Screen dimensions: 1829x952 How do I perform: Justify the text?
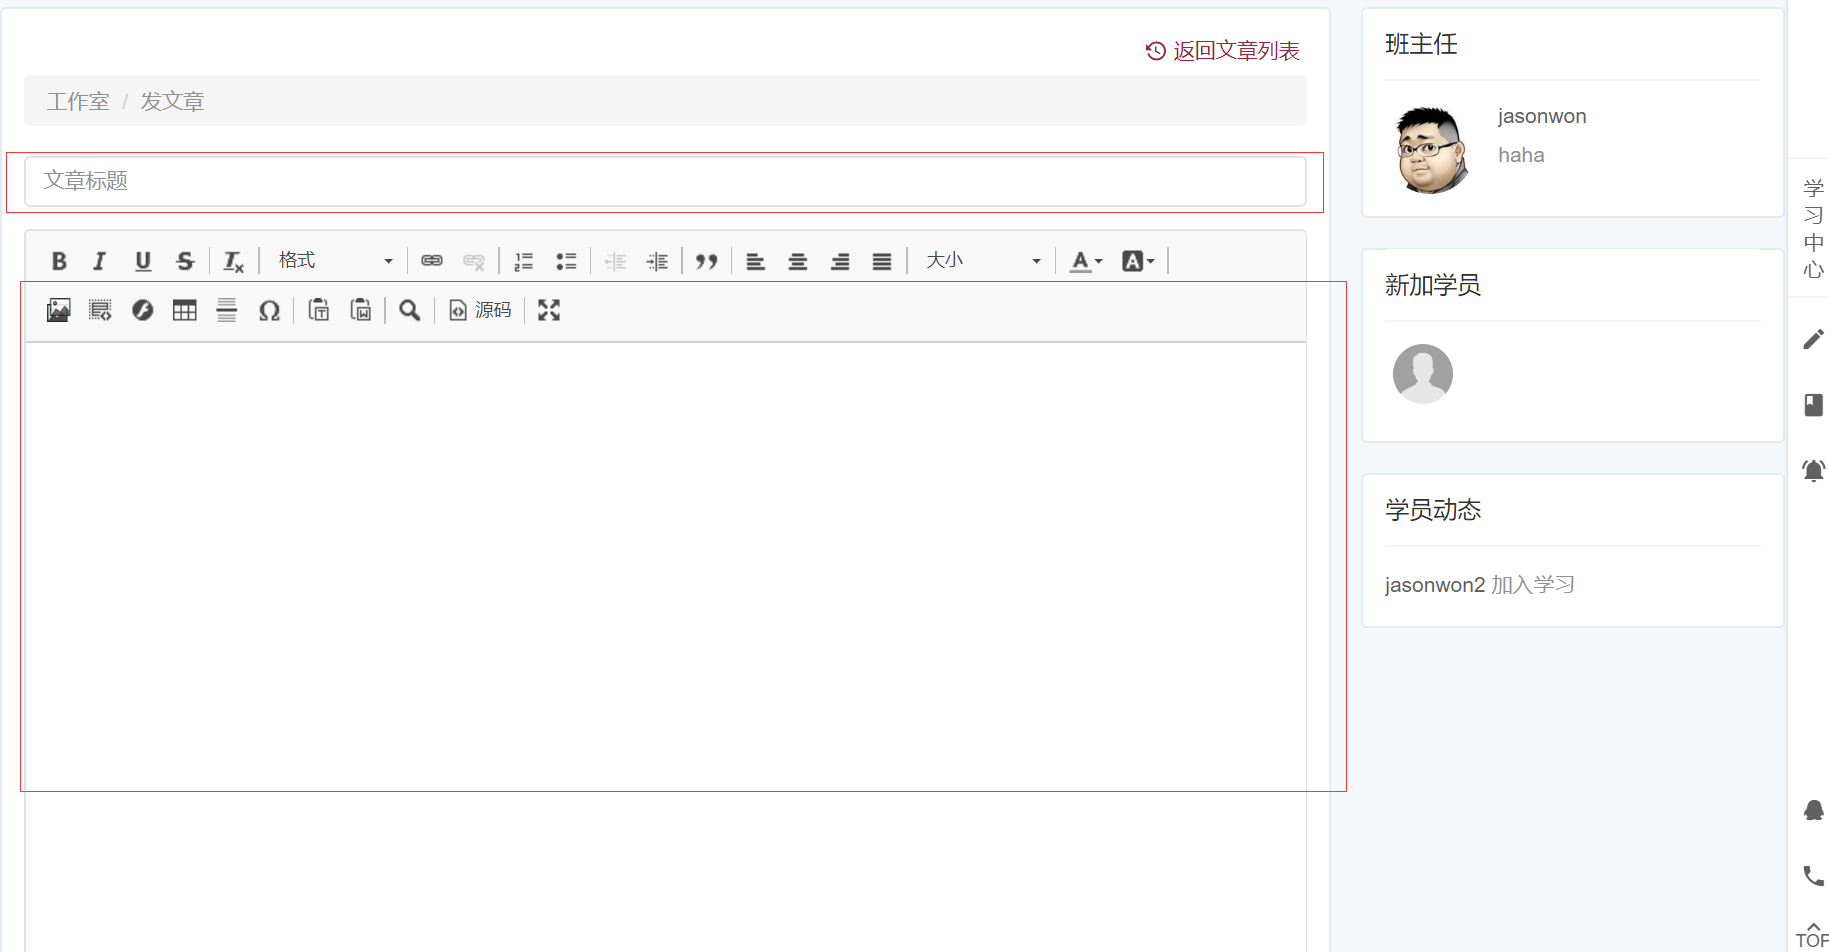point(882,261)
